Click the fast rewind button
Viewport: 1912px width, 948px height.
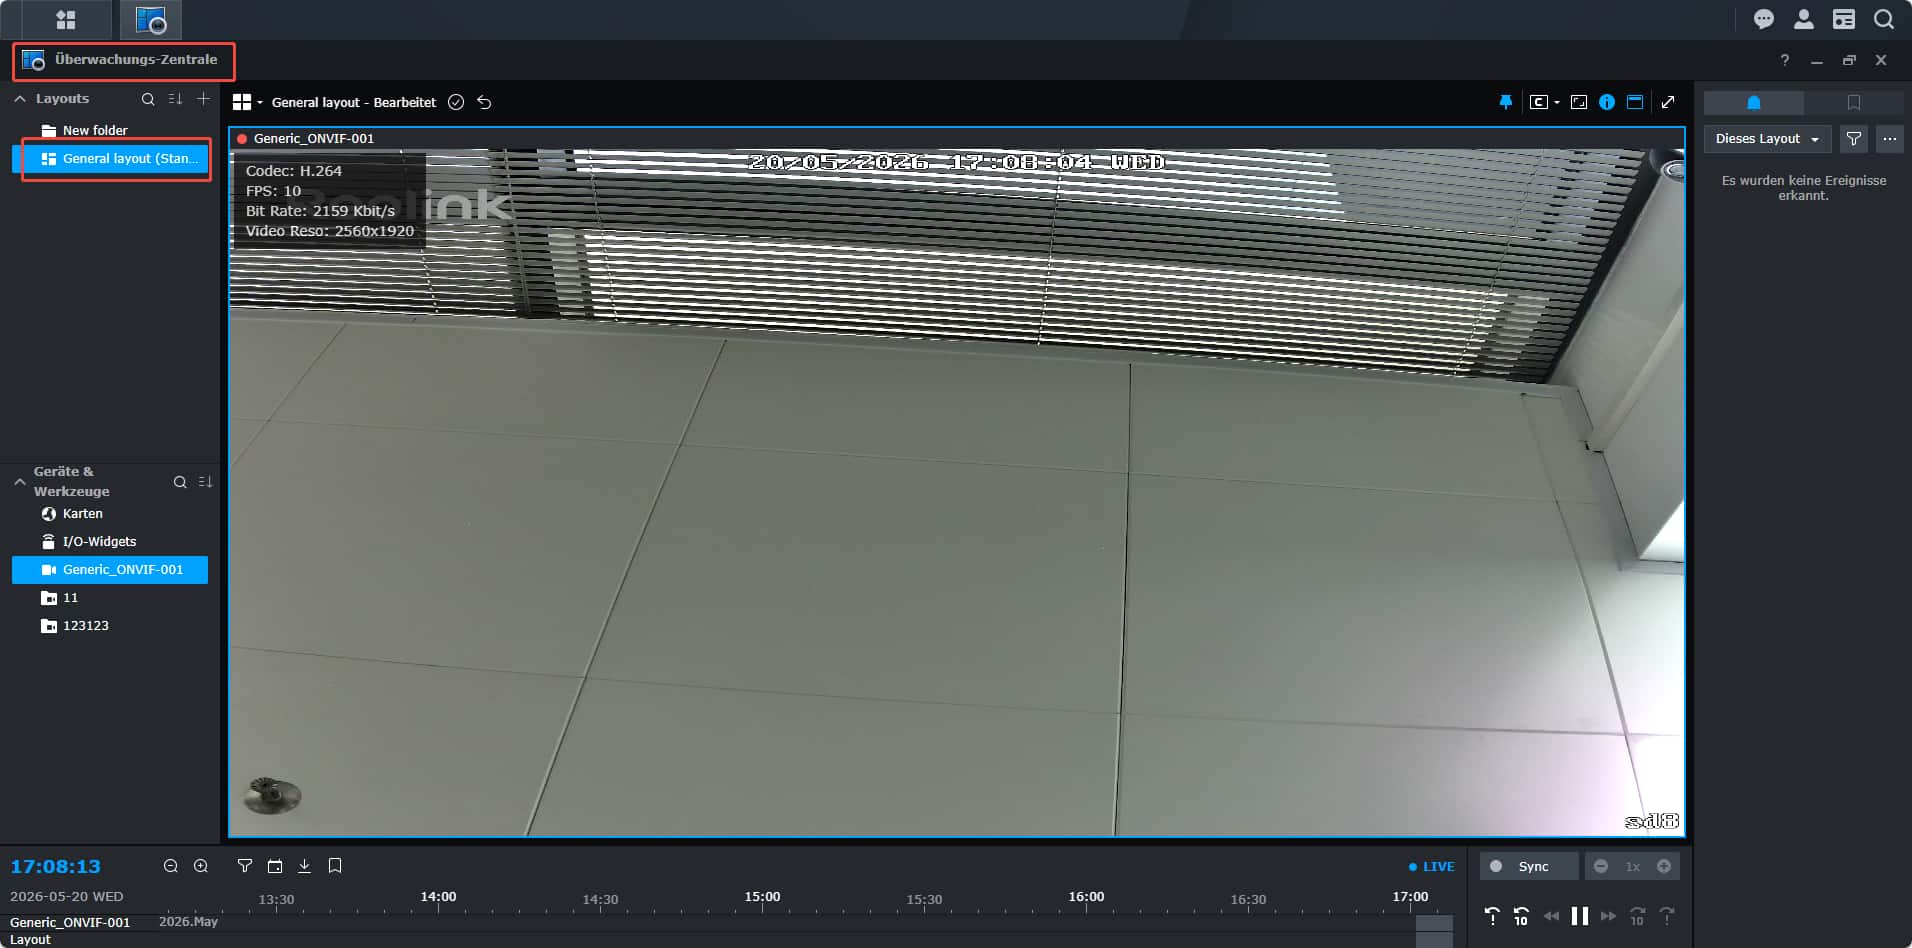pyautogui.click(x=1551, y=916)
